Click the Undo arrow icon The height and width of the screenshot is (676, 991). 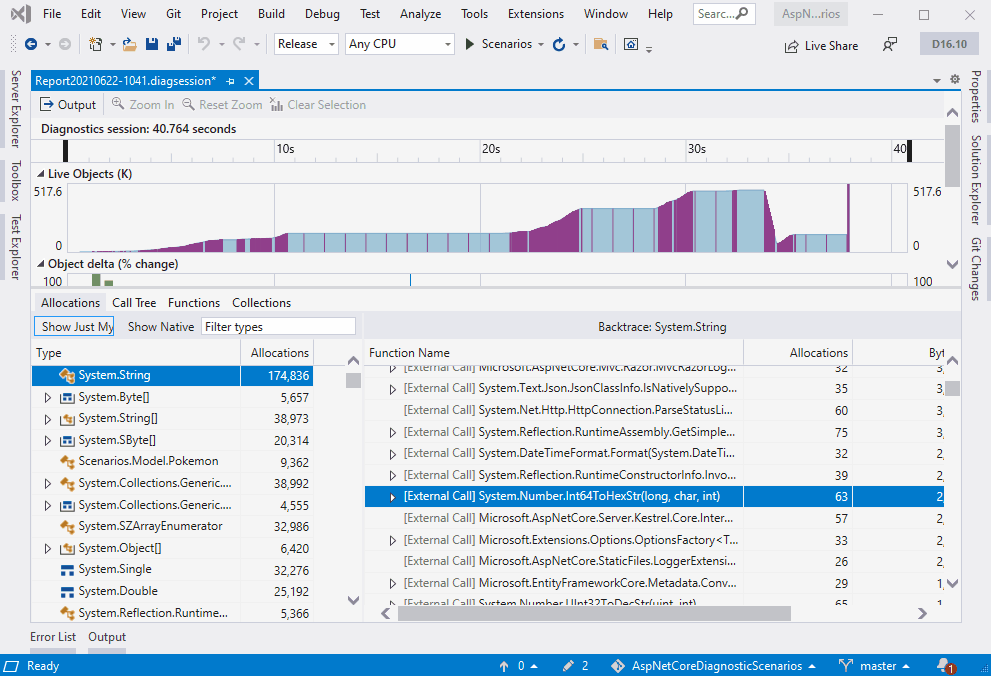204,44
